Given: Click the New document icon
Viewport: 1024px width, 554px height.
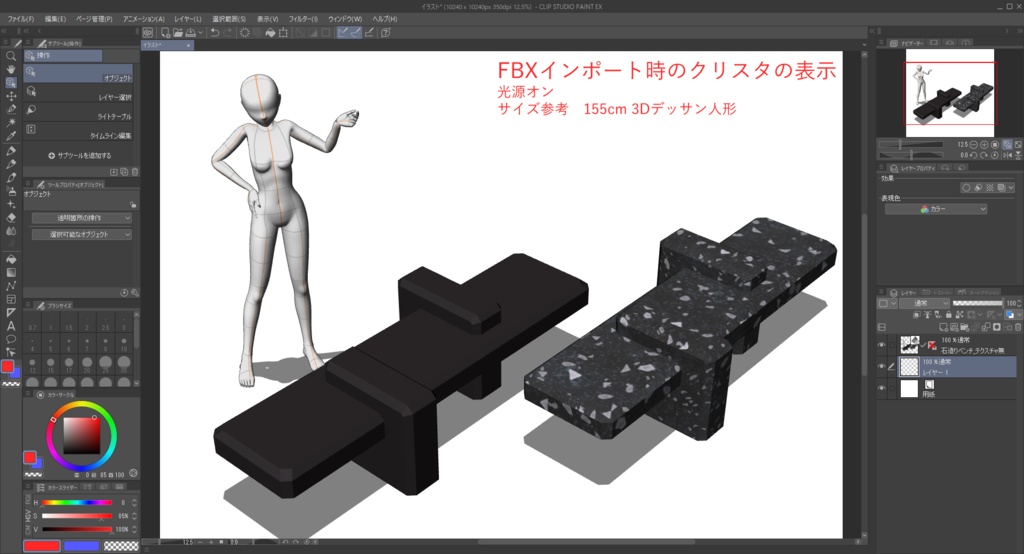Looking at the screenshot, I should click(x=165, y=32).
